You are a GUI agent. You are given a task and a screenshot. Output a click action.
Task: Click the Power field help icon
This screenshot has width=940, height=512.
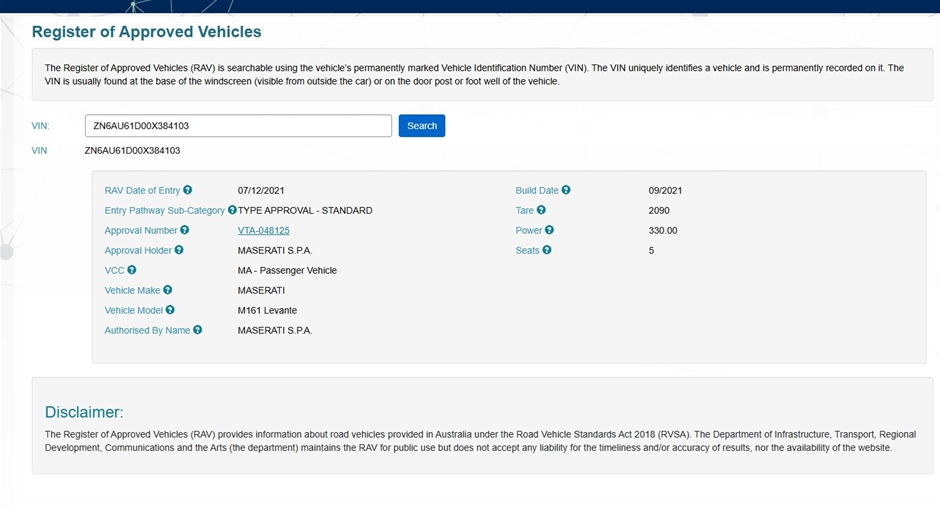coord(549,230)
